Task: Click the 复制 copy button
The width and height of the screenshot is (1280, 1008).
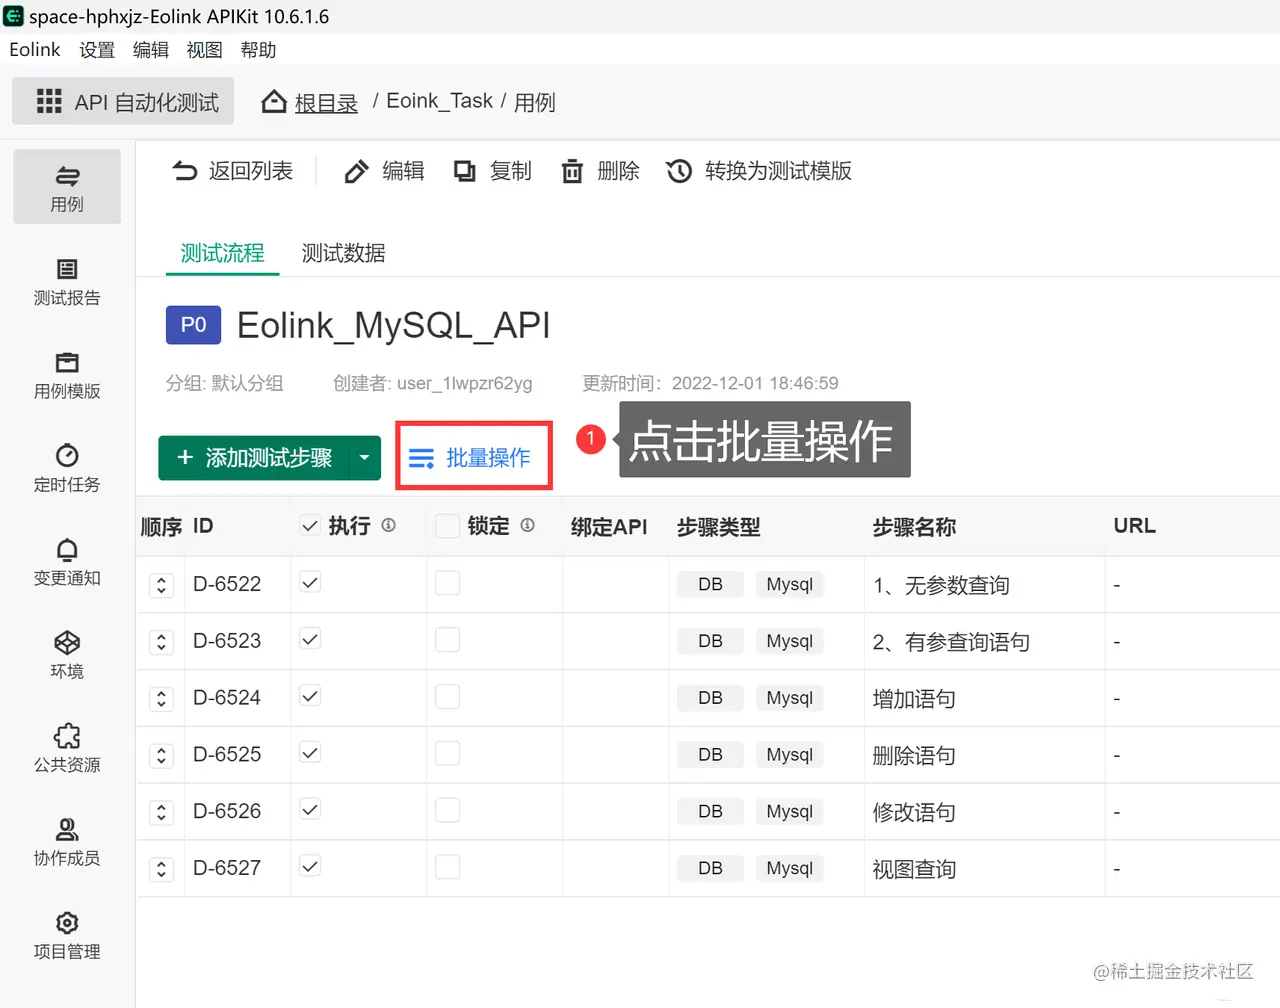Action: point(492,171)
